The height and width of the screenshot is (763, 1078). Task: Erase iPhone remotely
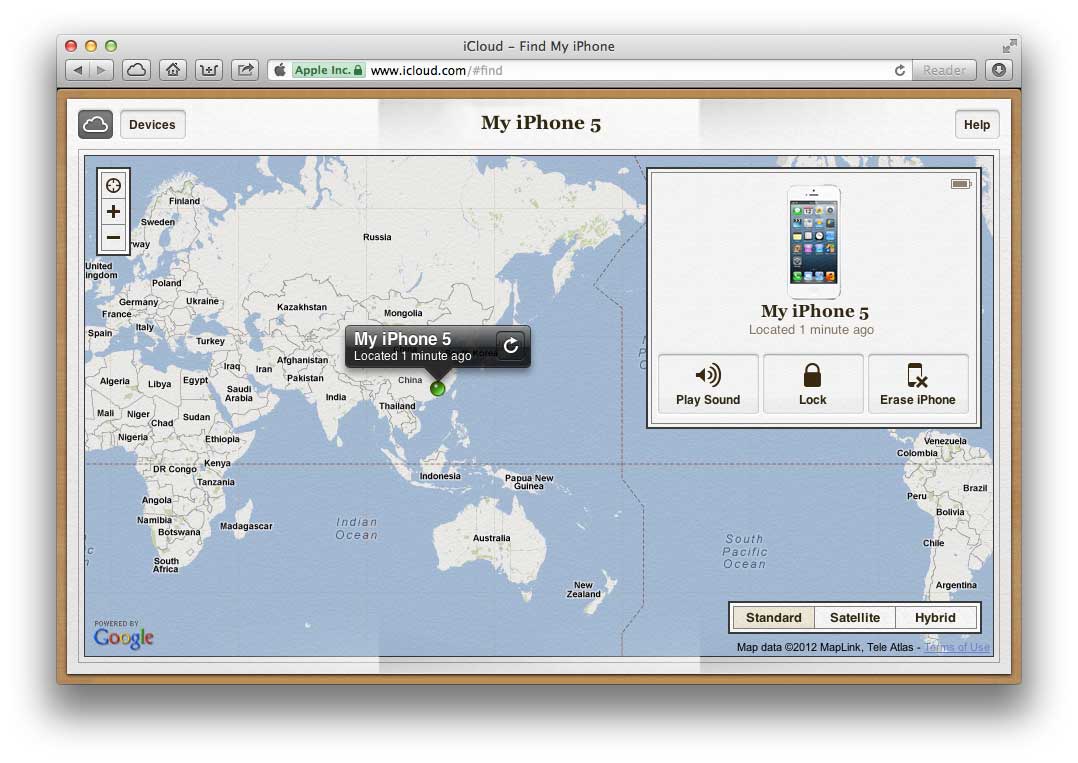918,384
